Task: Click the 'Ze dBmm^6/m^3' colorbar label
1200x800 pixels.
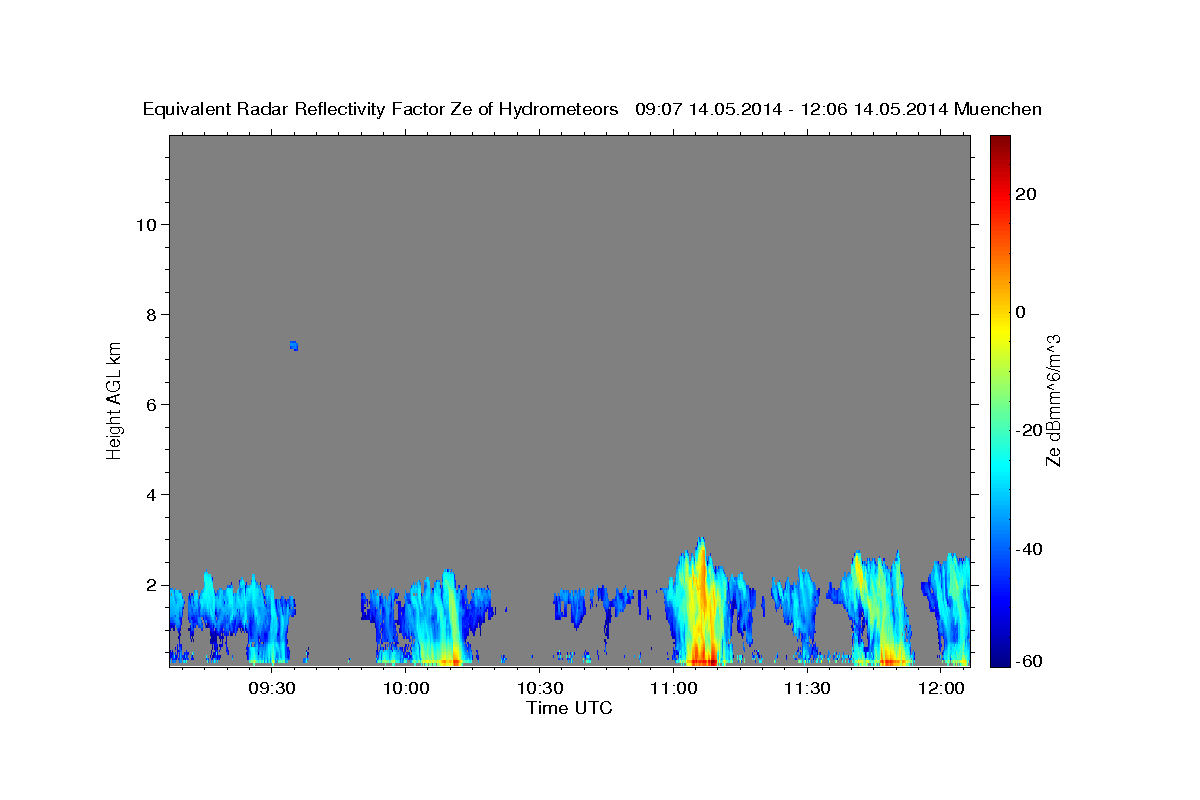Action: (x=1053, y=400)
